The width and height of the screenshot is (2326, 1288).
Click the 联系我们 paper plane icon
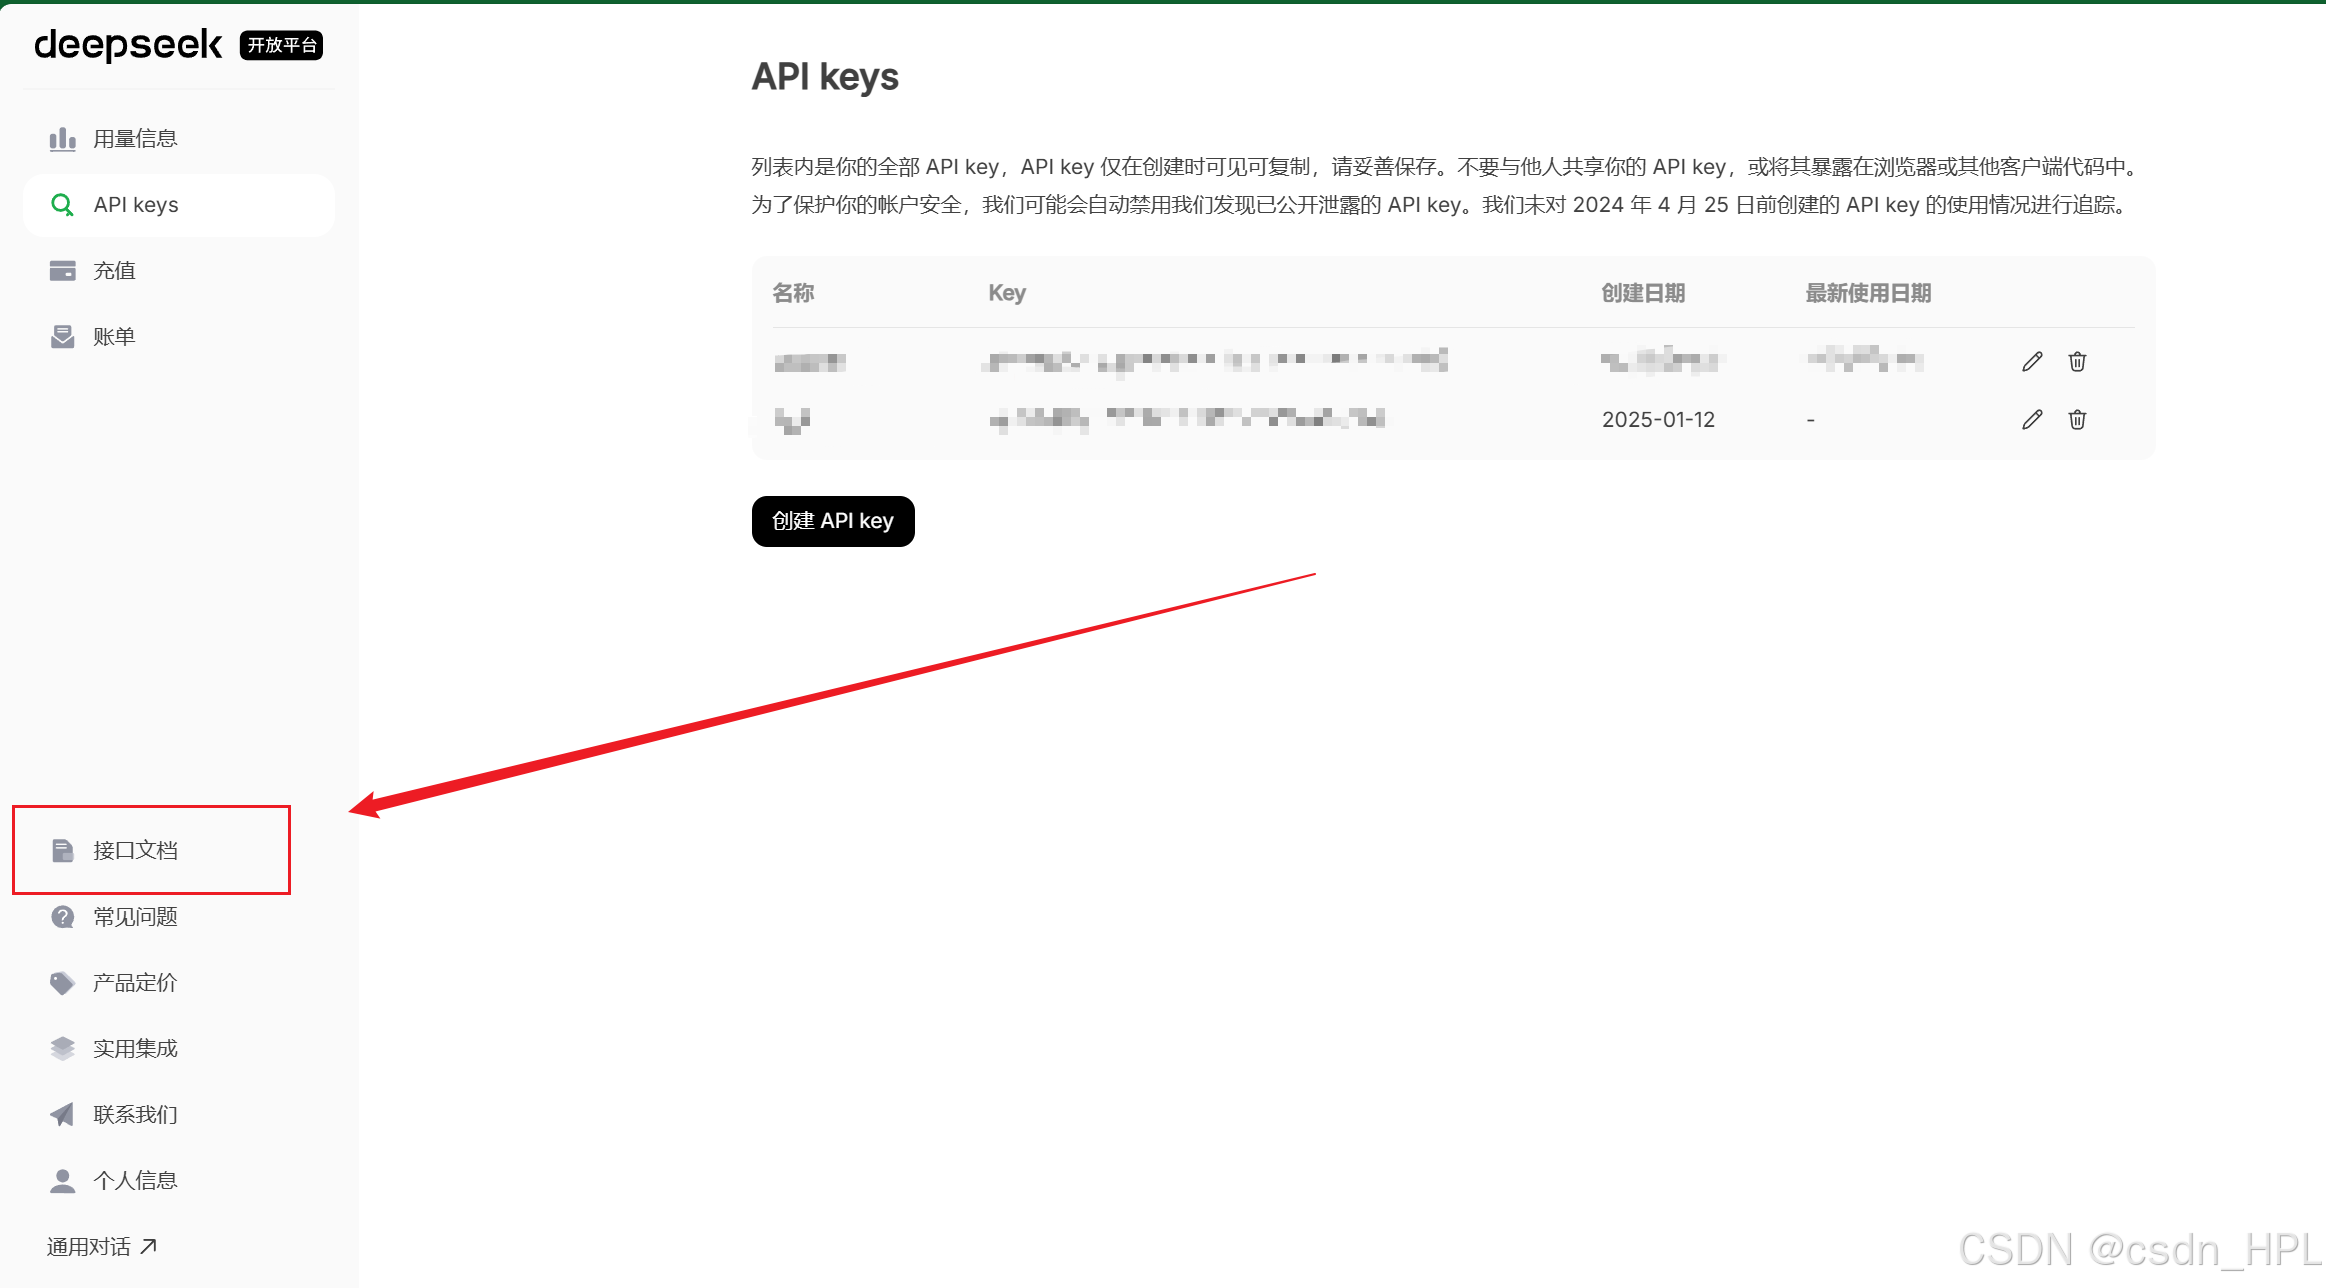[62, 1115]
